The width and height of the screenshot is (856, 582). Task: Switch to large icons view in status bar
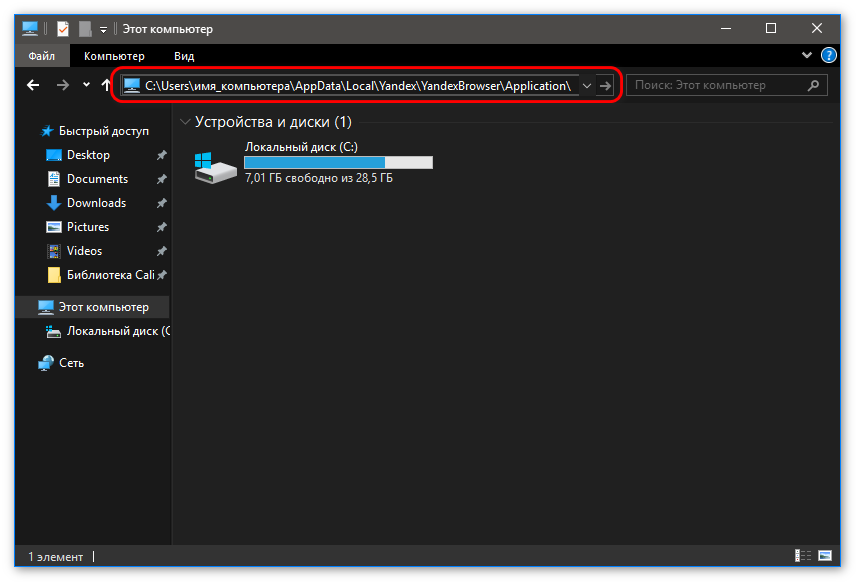pos(825,555)
